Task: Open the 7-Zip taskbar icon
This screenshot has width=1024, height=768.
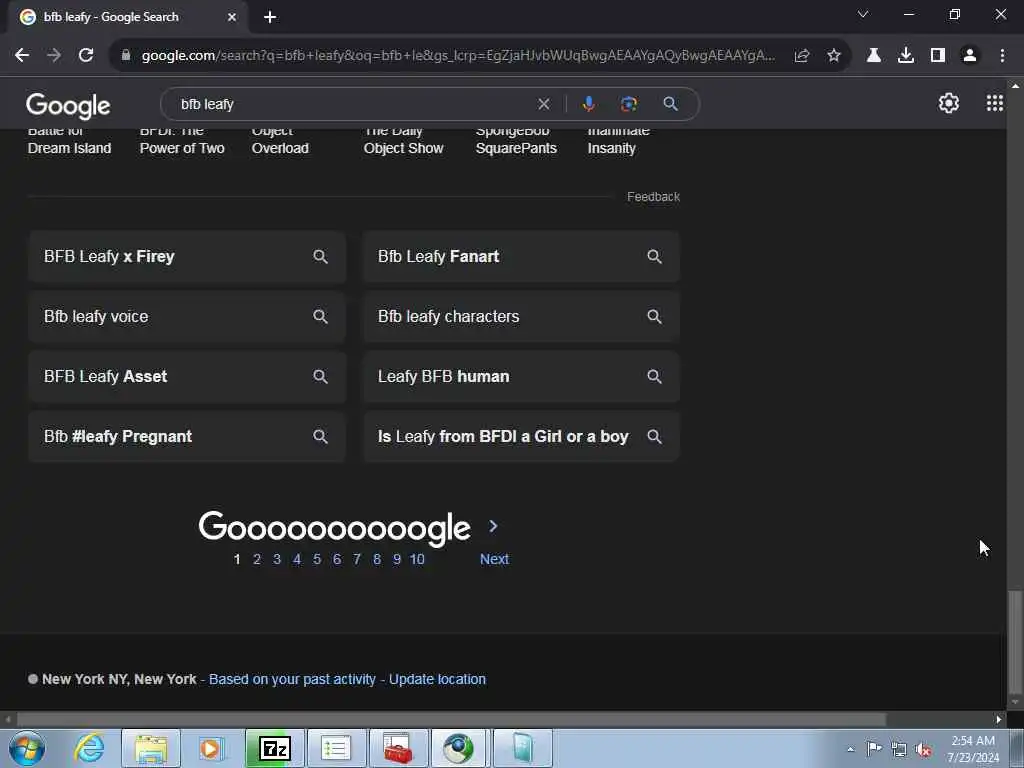Action: 274,748
